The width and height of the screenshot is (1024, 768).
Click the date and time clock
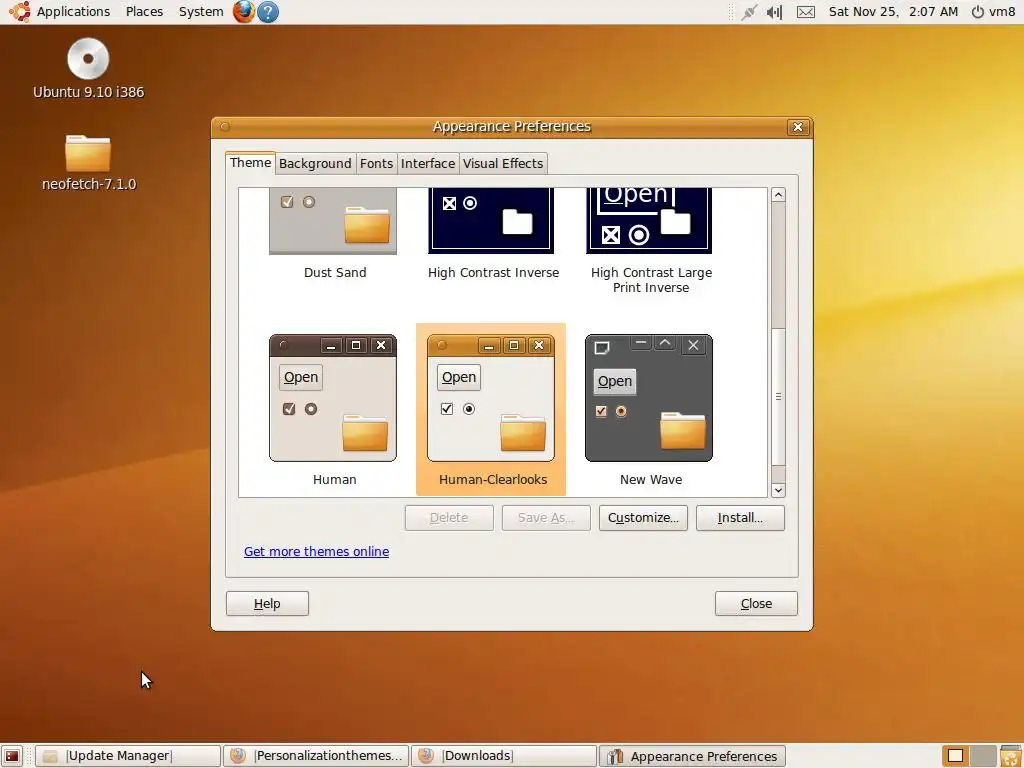[893, 12]
